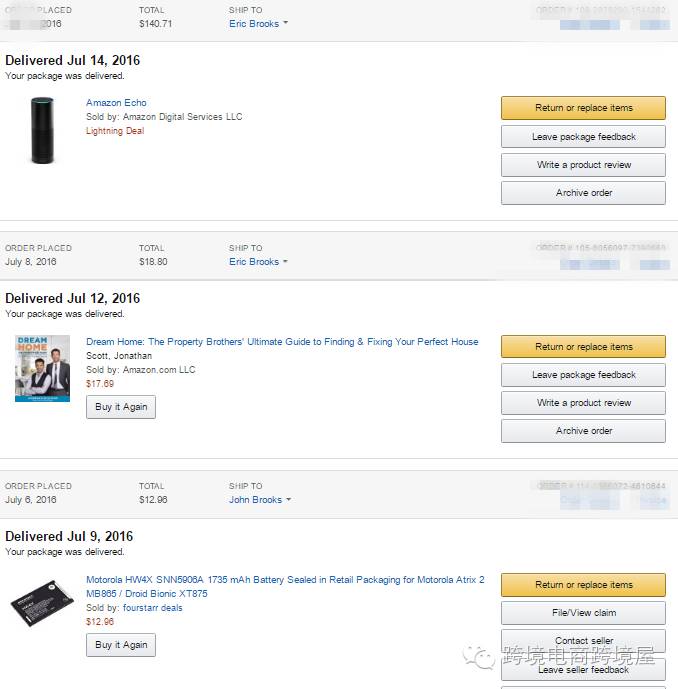This screenshot has height=689, width=678.
Task: Archive the Amazon Echo order
Action: coord(583,193)
